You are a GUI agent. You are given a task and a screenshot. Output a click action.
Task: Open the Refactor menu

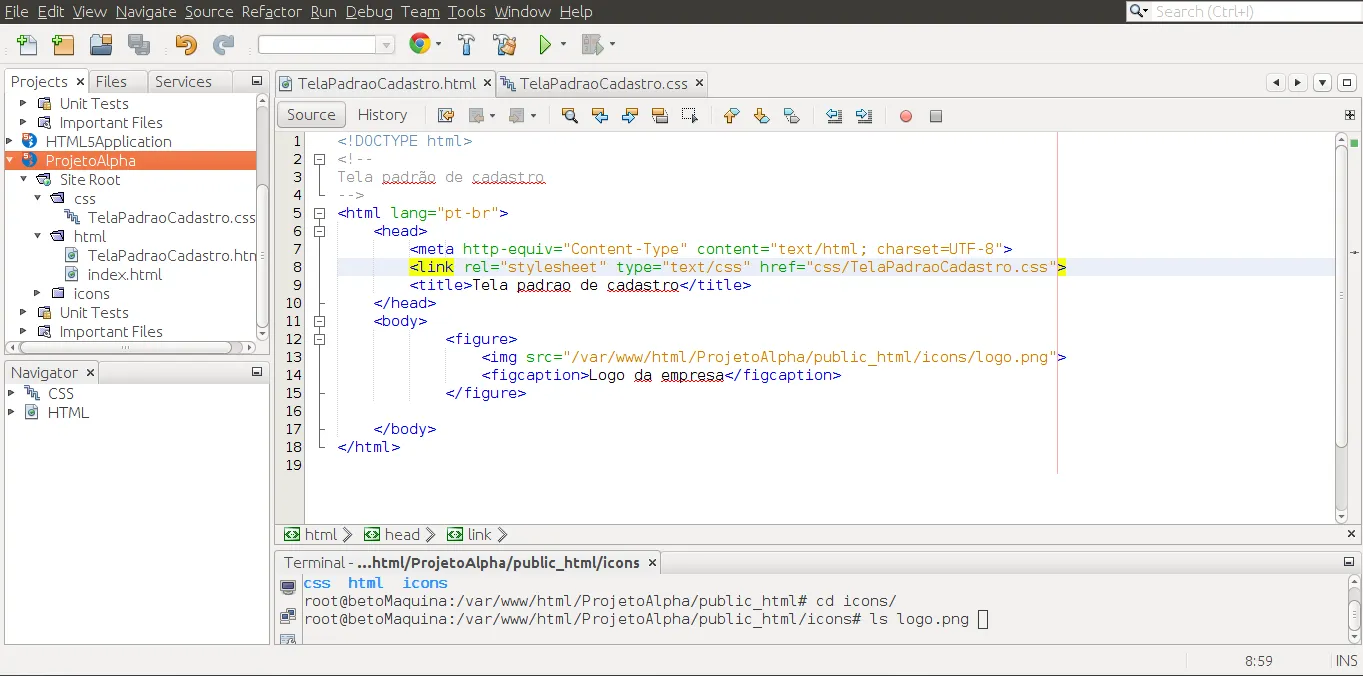pyautogui.click(x=271, y=12)
